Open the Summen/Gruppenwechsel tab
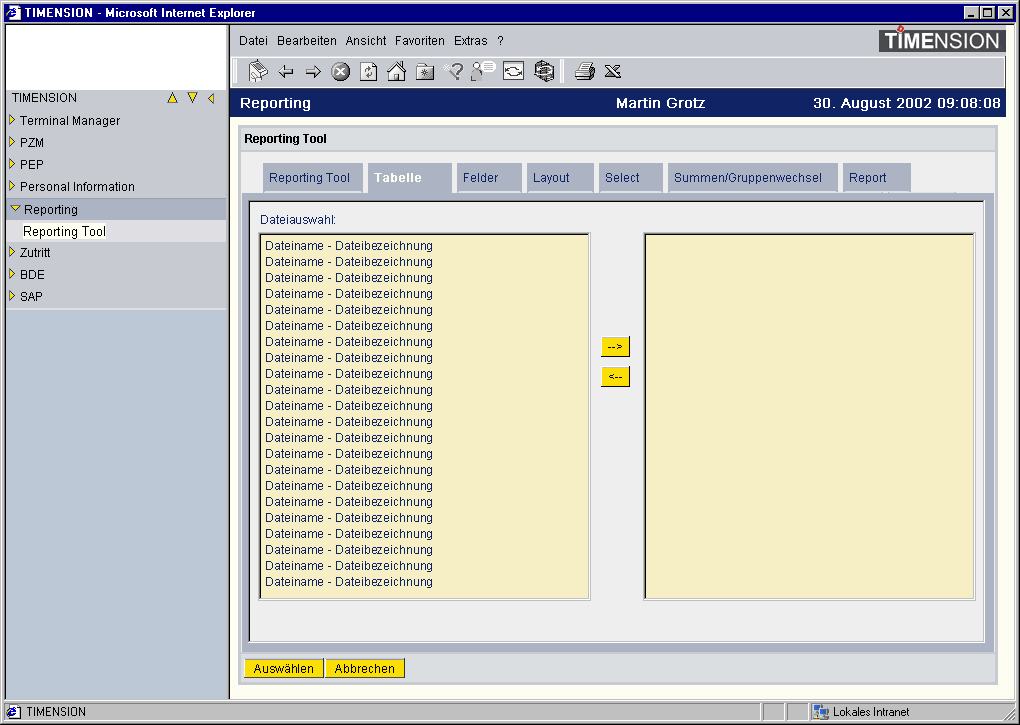The height and width of the screenshot is (725, 1020). click(747, 178)
